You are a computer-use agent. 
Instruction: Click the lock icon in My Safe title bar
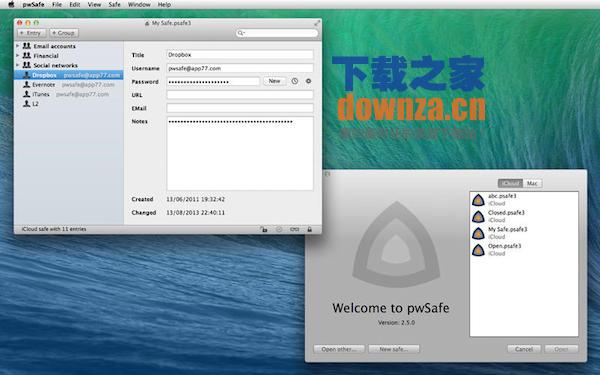pyautogui.click(x=147, y=23)
